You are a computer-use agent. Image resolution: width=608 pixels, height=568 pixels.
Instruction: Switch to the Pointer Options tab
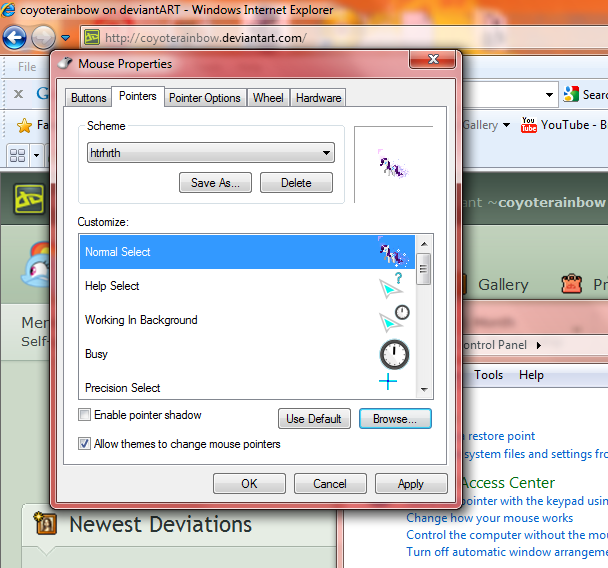(205, 98)
